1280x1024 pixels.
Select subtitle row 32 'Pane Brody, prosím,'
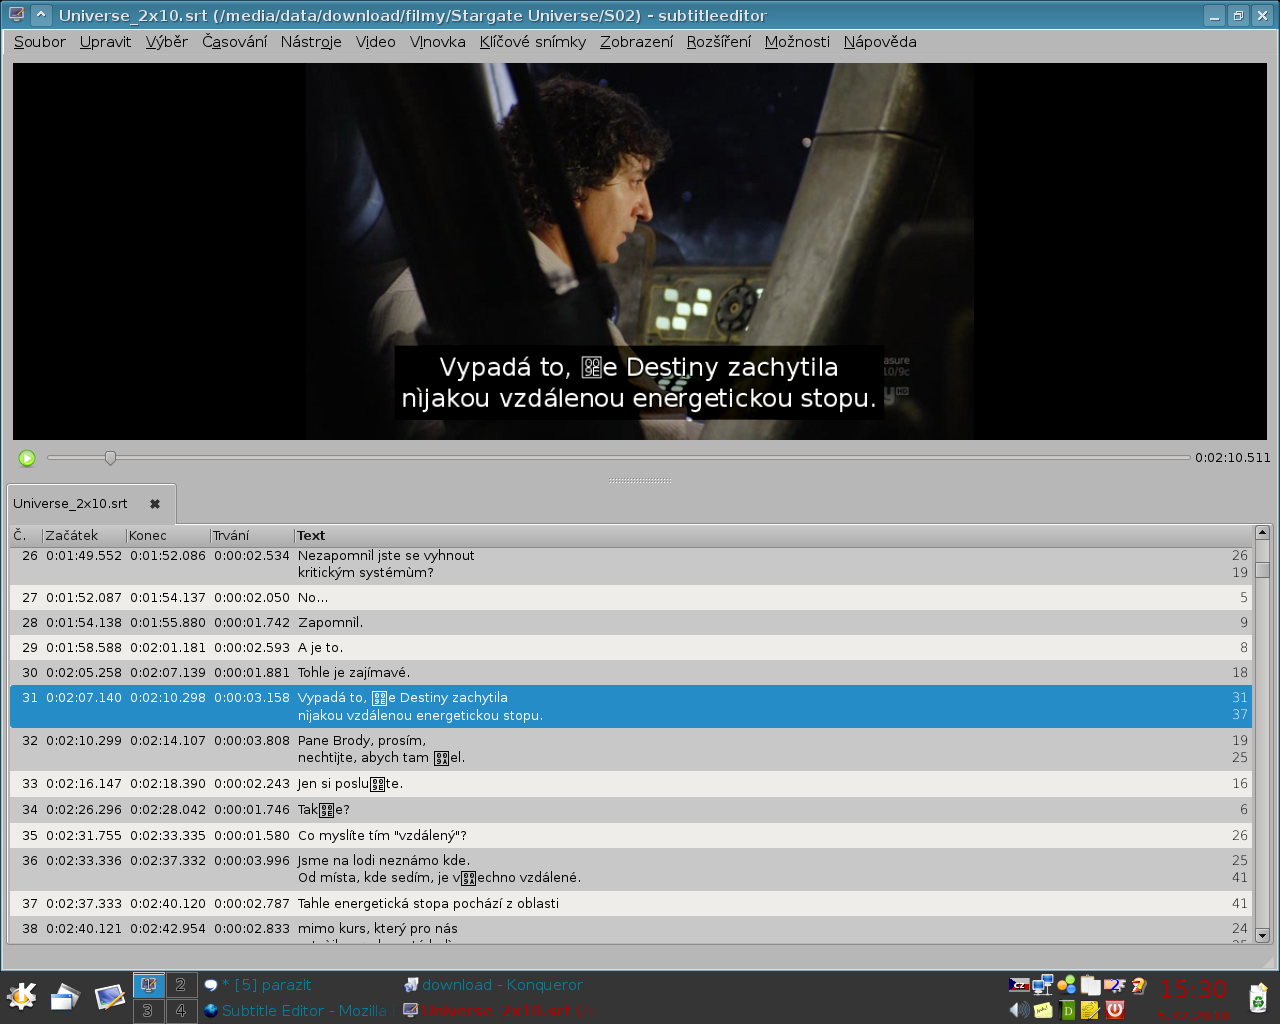click(x=630, y=749)
